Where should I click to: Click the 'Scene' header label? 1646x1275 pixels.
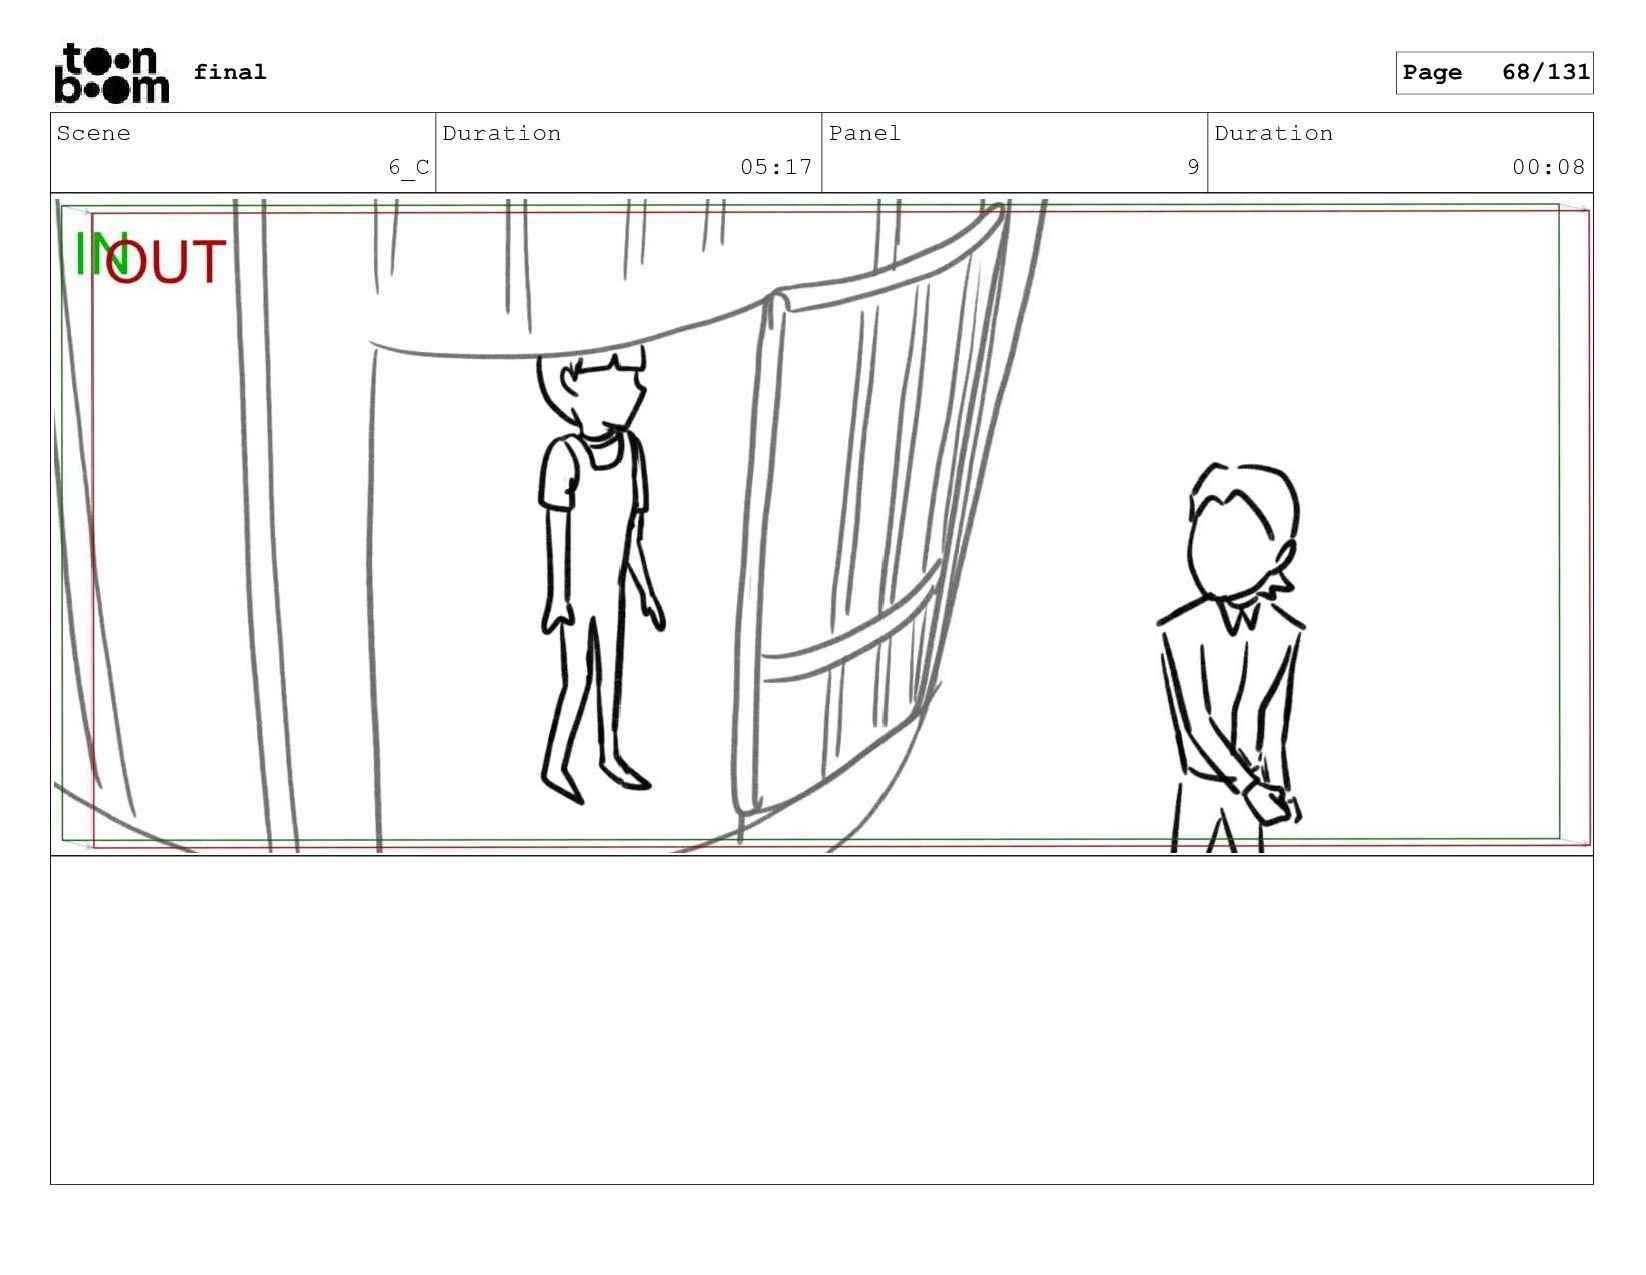[x=93, y=134]
